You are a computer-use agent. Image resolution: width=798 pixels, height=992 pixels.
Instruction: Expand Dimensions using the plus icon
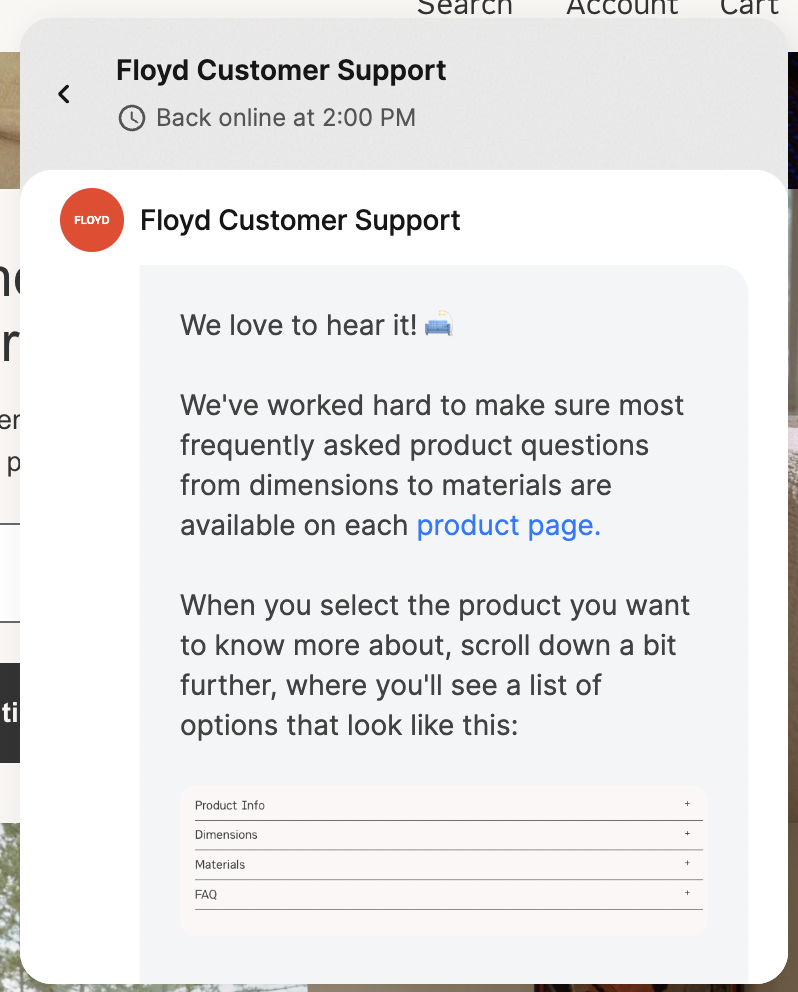click(687, 833)
